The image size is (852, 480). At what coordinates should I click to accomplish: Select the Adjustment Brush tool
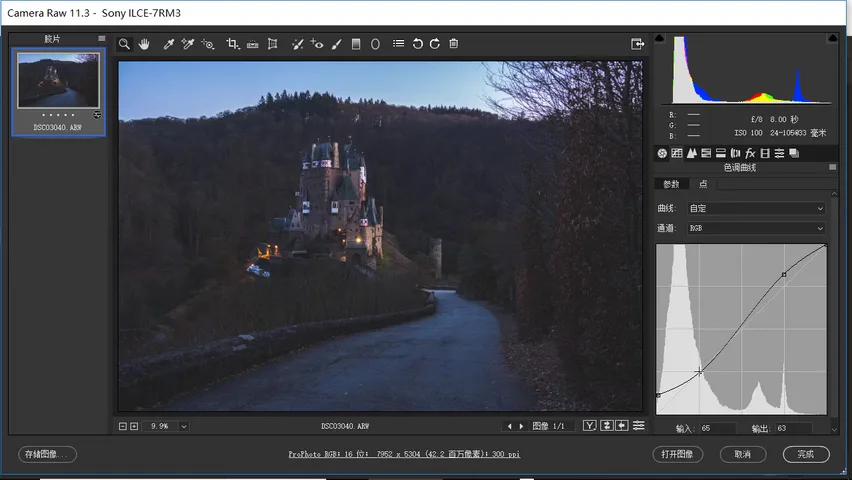337,44
